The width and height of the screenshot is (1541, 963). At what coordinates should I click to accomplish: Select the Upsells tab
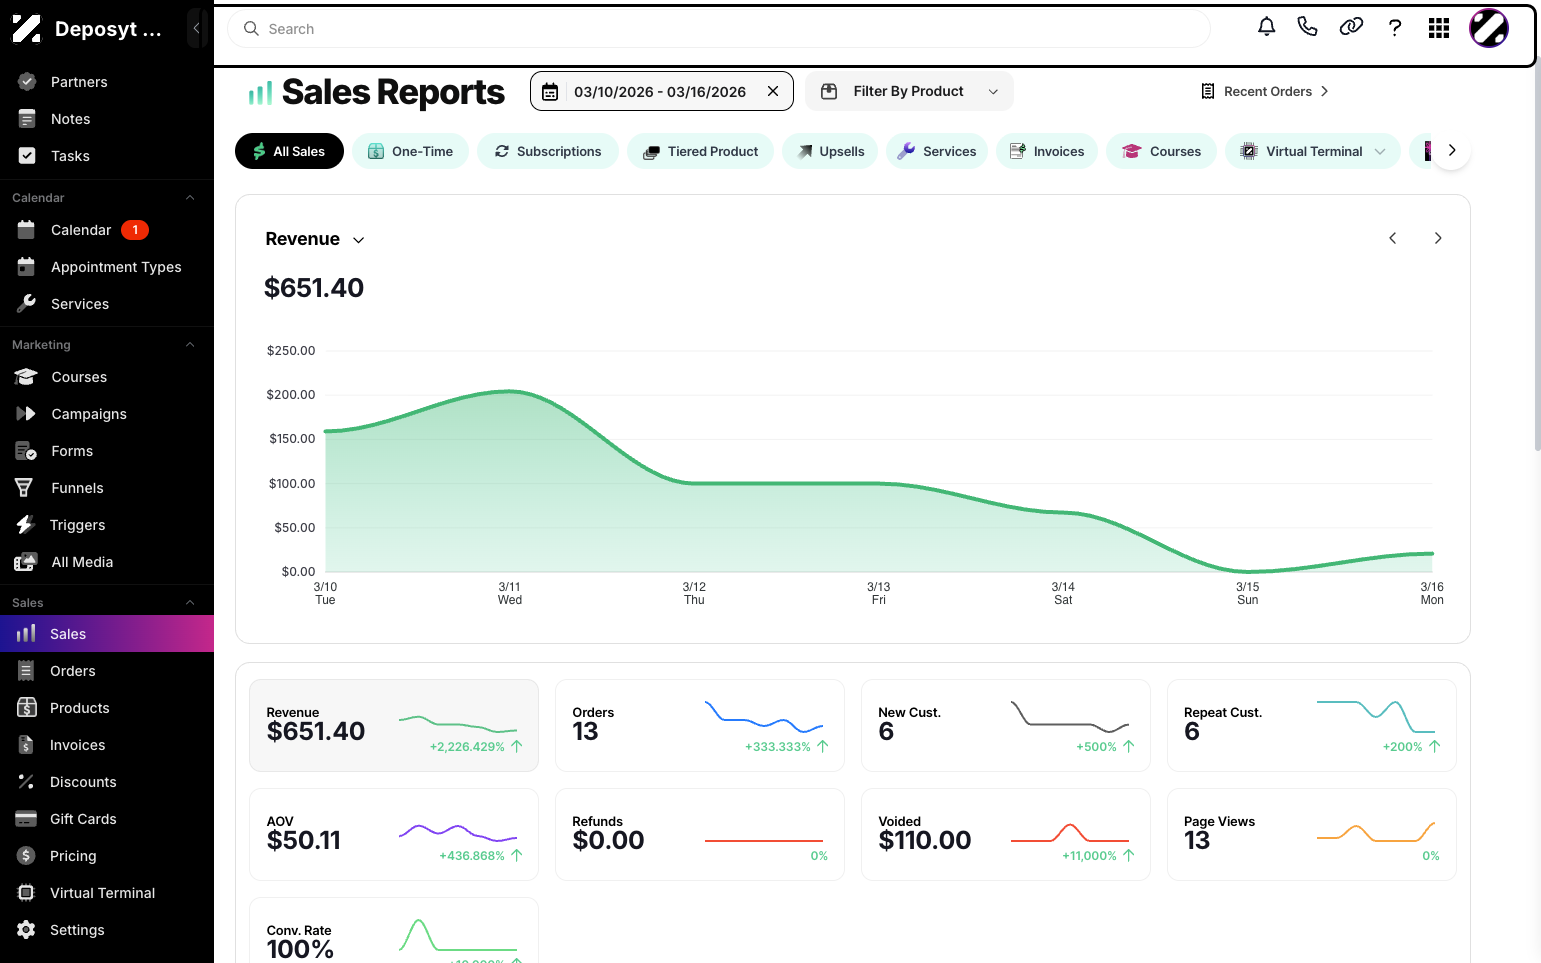coord(830,151)
